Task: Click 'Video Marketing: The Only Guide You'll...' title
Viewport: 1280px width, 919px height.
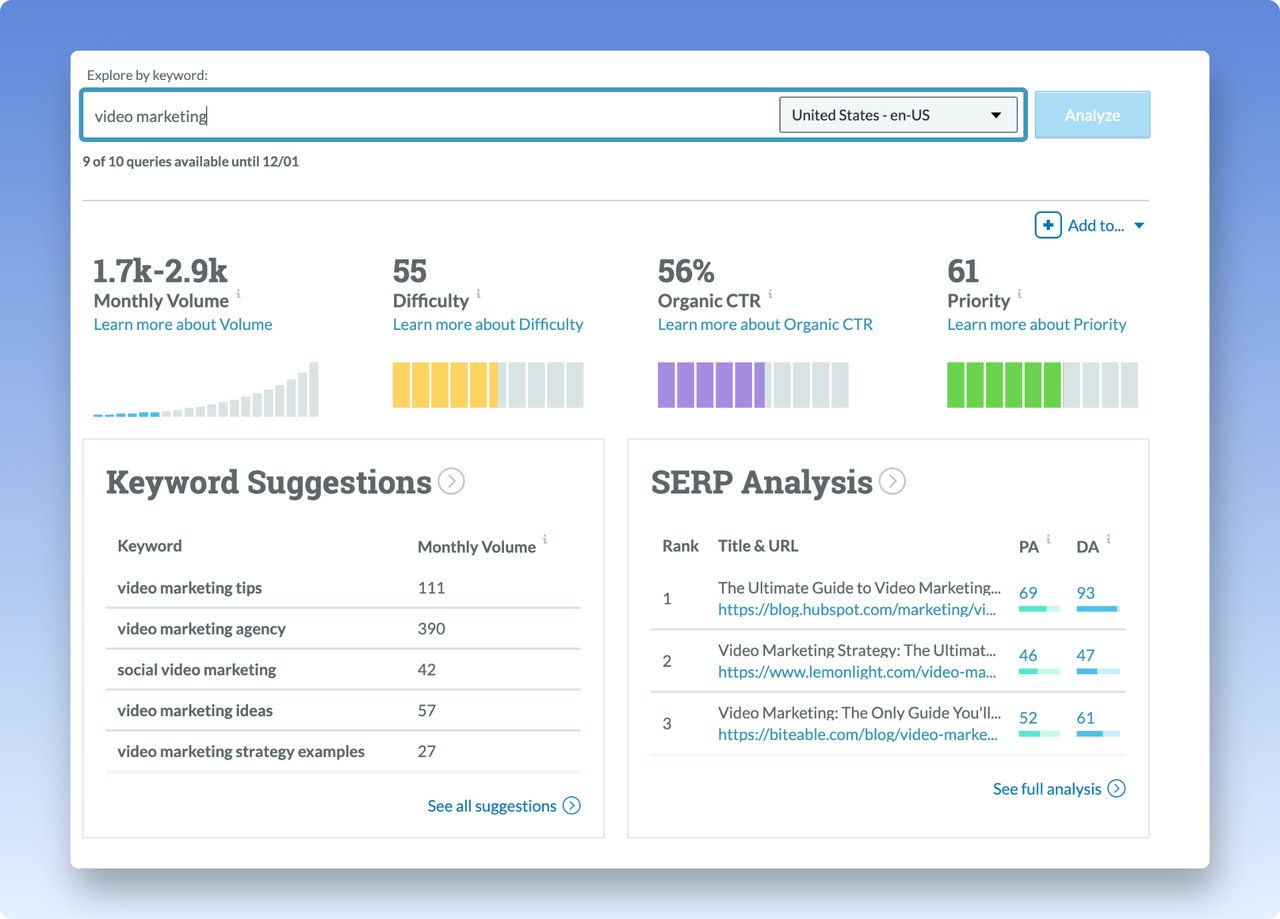Action: [x=860, y=713]
